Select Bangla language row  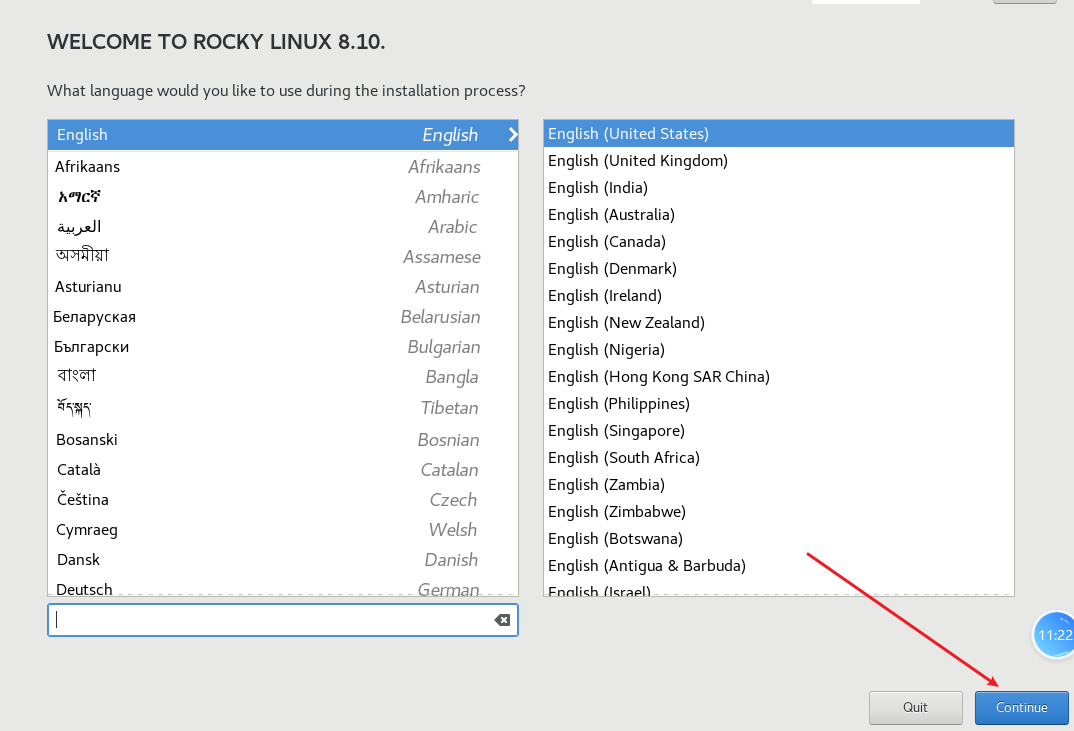283,377
